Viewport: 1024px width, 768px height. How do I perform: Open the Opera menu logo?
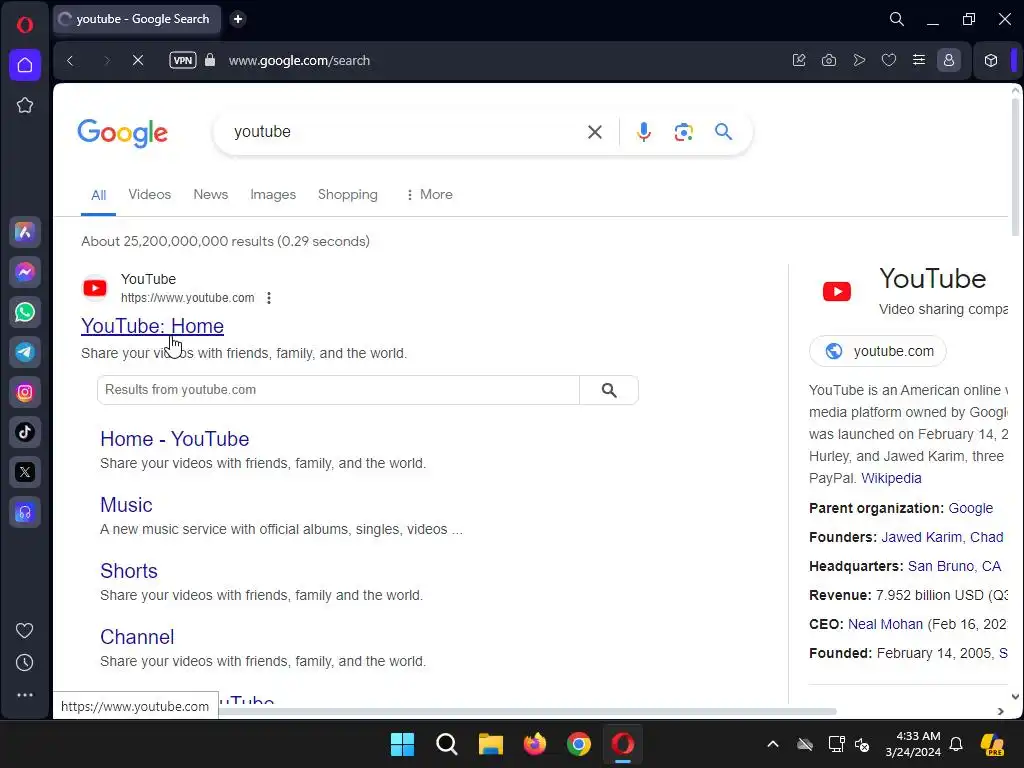coord(25,25)
